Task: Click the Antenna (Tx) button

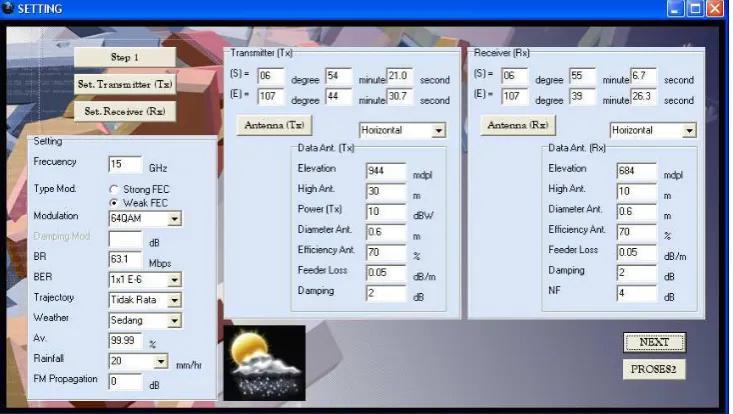Action: 274,125
